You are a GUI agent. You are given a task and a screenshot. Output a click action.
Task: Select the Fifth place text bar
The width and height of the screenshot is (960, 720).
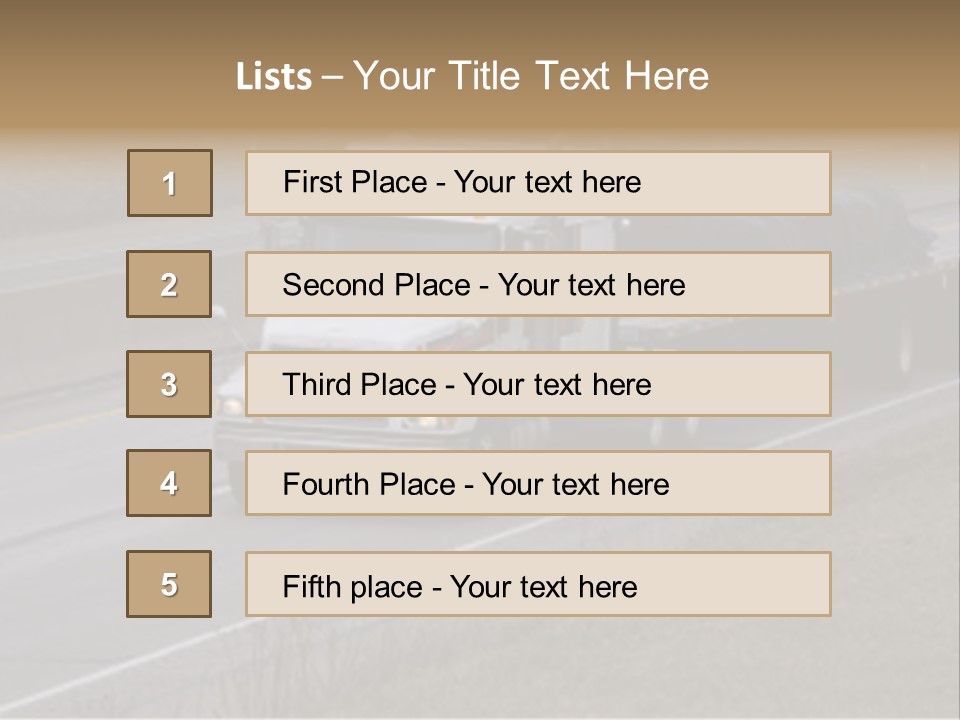(x=538, y=583)
